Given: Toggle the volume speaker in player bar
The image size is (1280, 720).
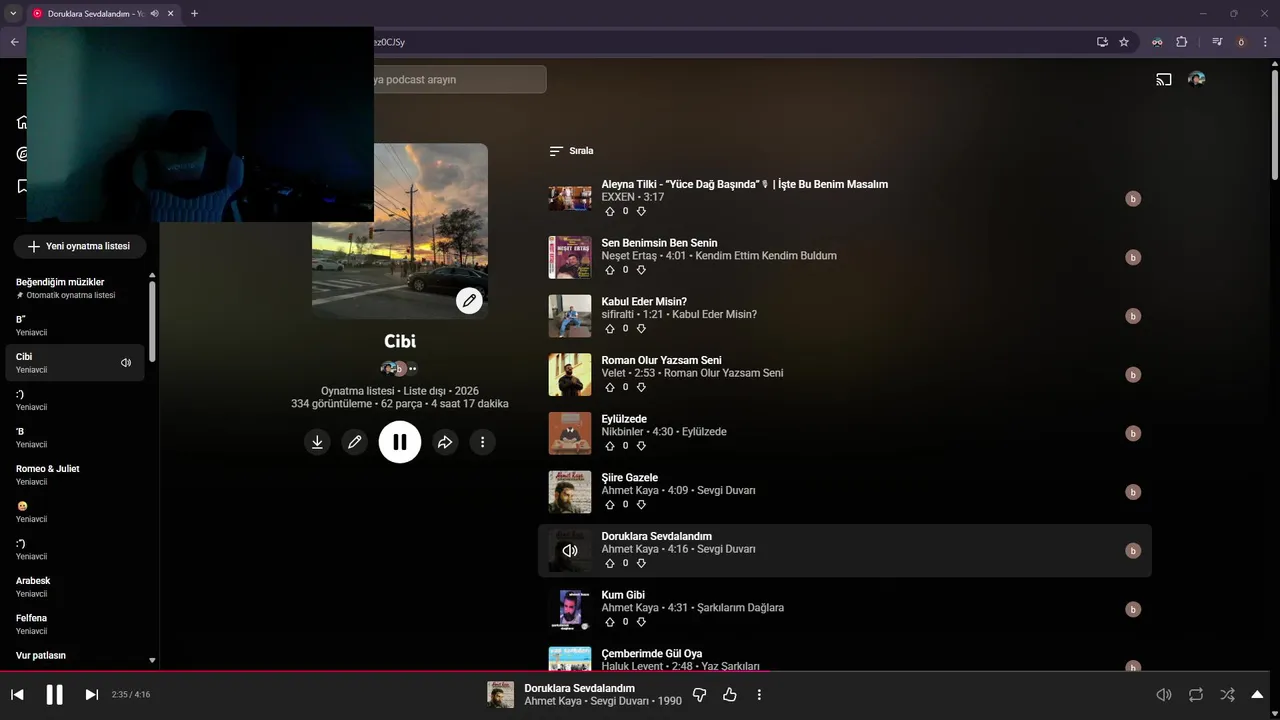Looking at the screenshot, I should [1164, 694].
